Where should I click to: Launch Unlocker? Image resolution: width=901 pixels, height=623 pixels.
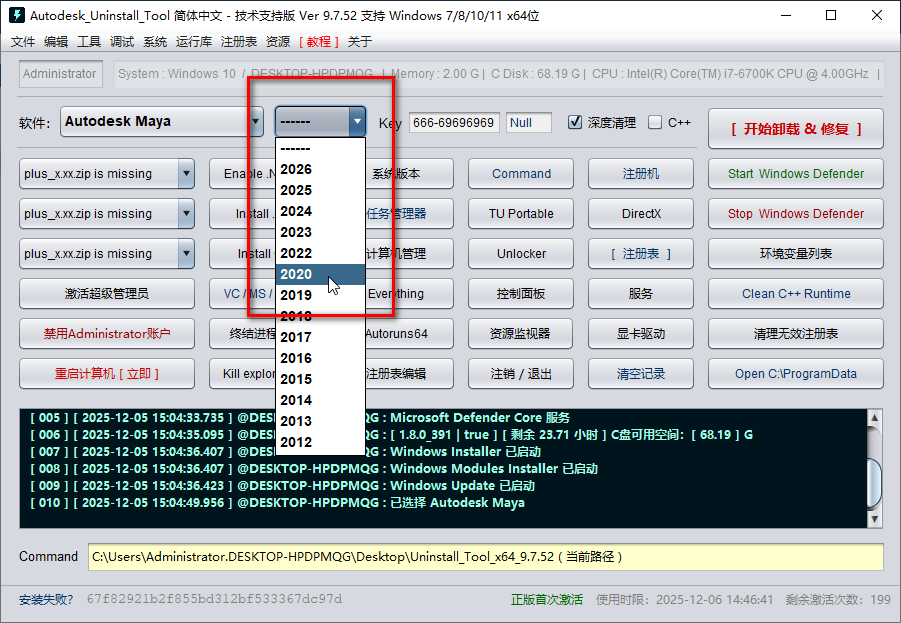pos(521,253)
